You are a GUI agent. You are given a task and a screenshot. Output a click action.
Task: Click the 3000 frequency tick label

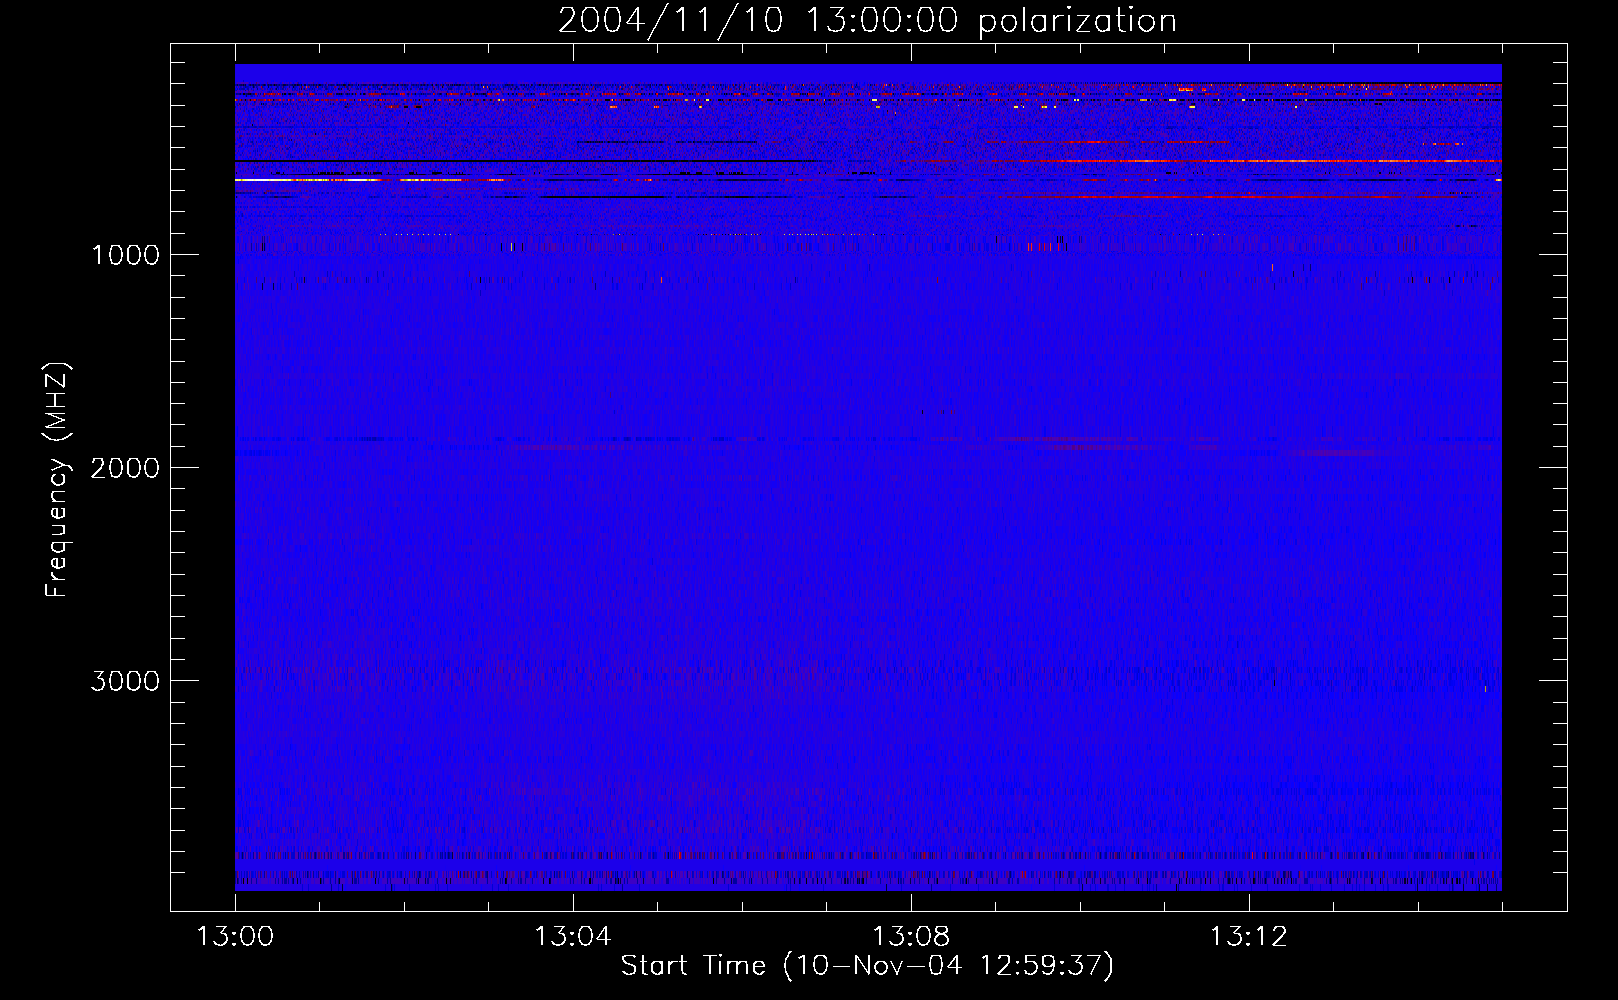pos(125,681)
